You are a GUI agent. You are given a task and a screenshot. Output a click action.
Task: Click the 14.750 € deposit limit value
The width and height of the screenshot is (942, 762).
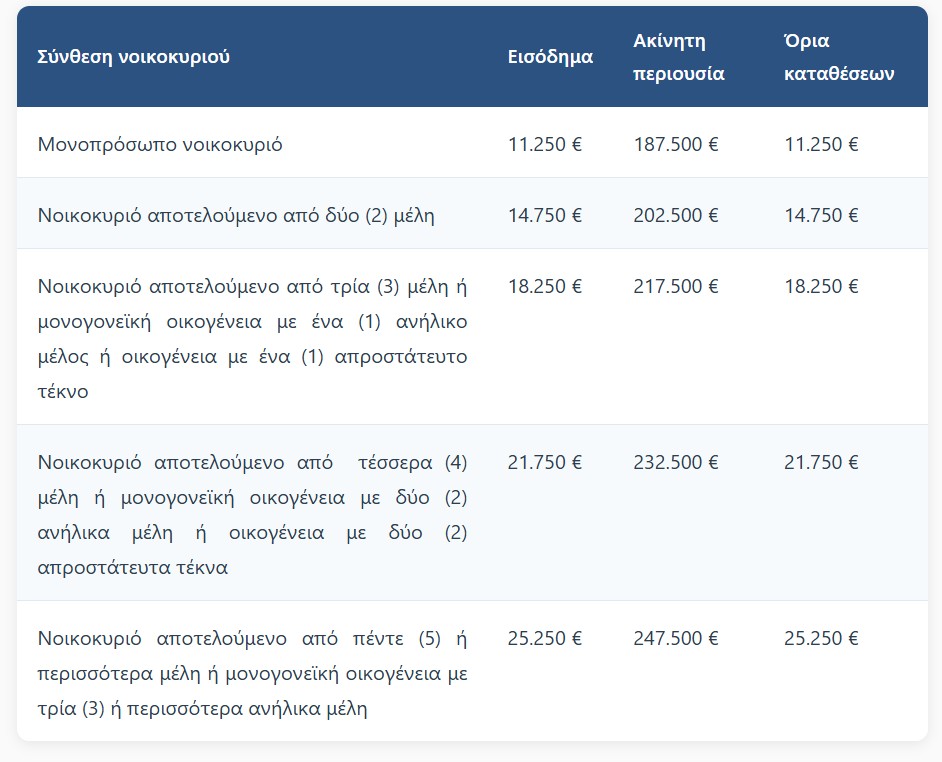click(822, 215)
